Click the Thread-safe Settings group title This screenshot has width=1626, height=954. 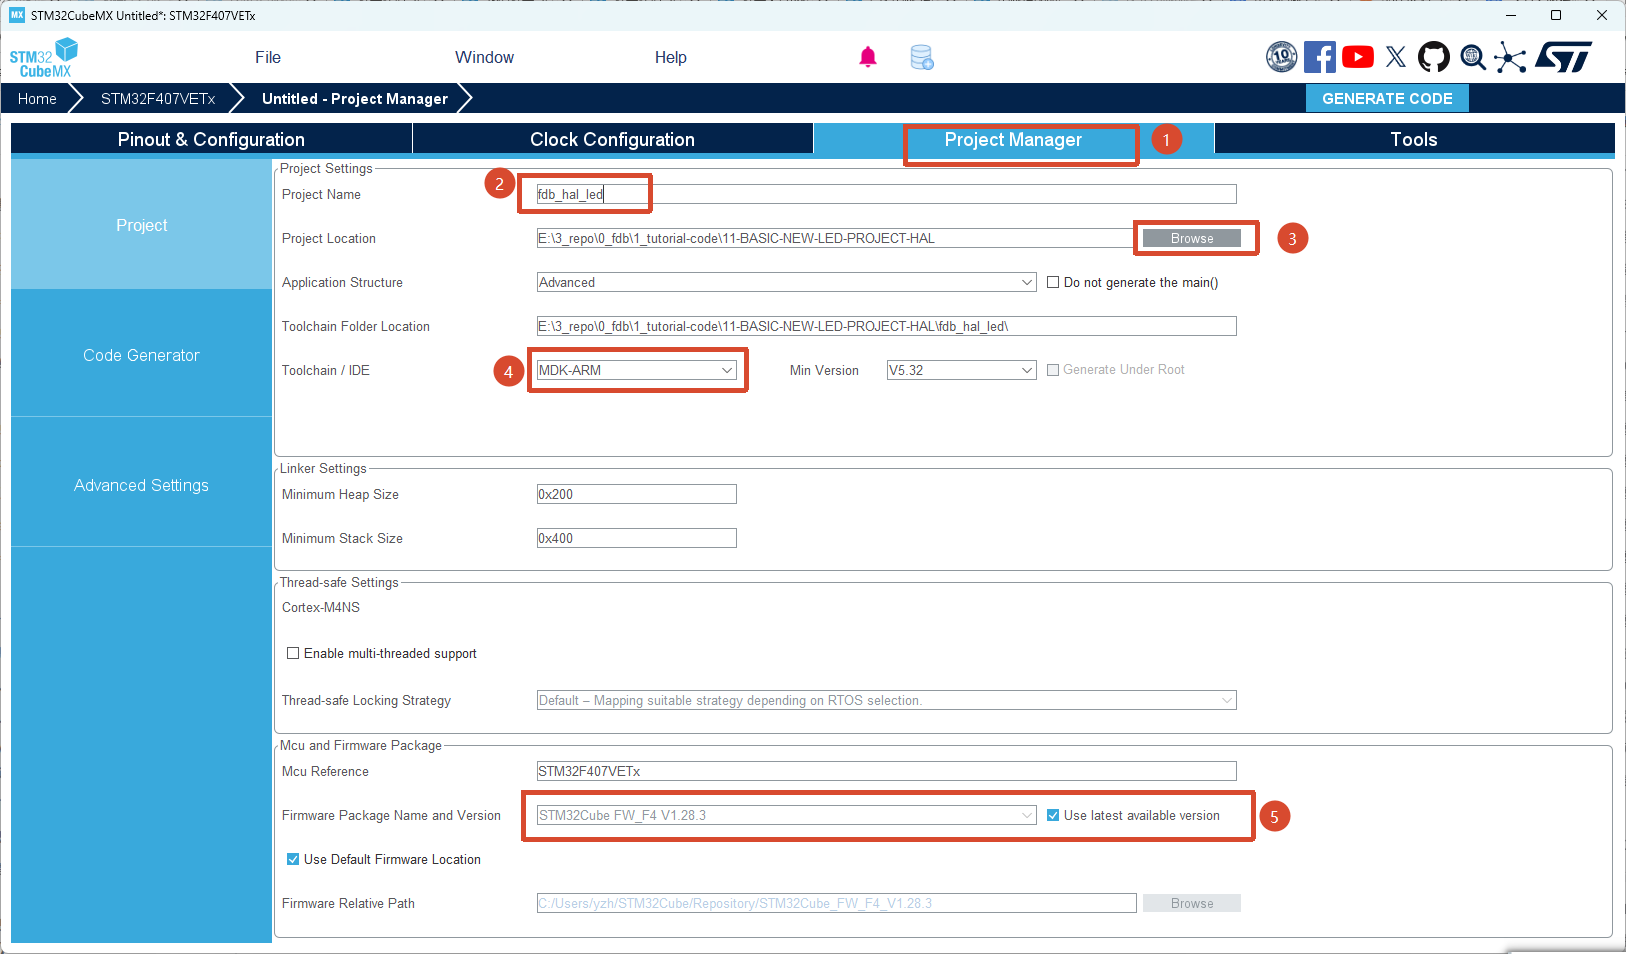pyautogui.click(x=339, y=582)
